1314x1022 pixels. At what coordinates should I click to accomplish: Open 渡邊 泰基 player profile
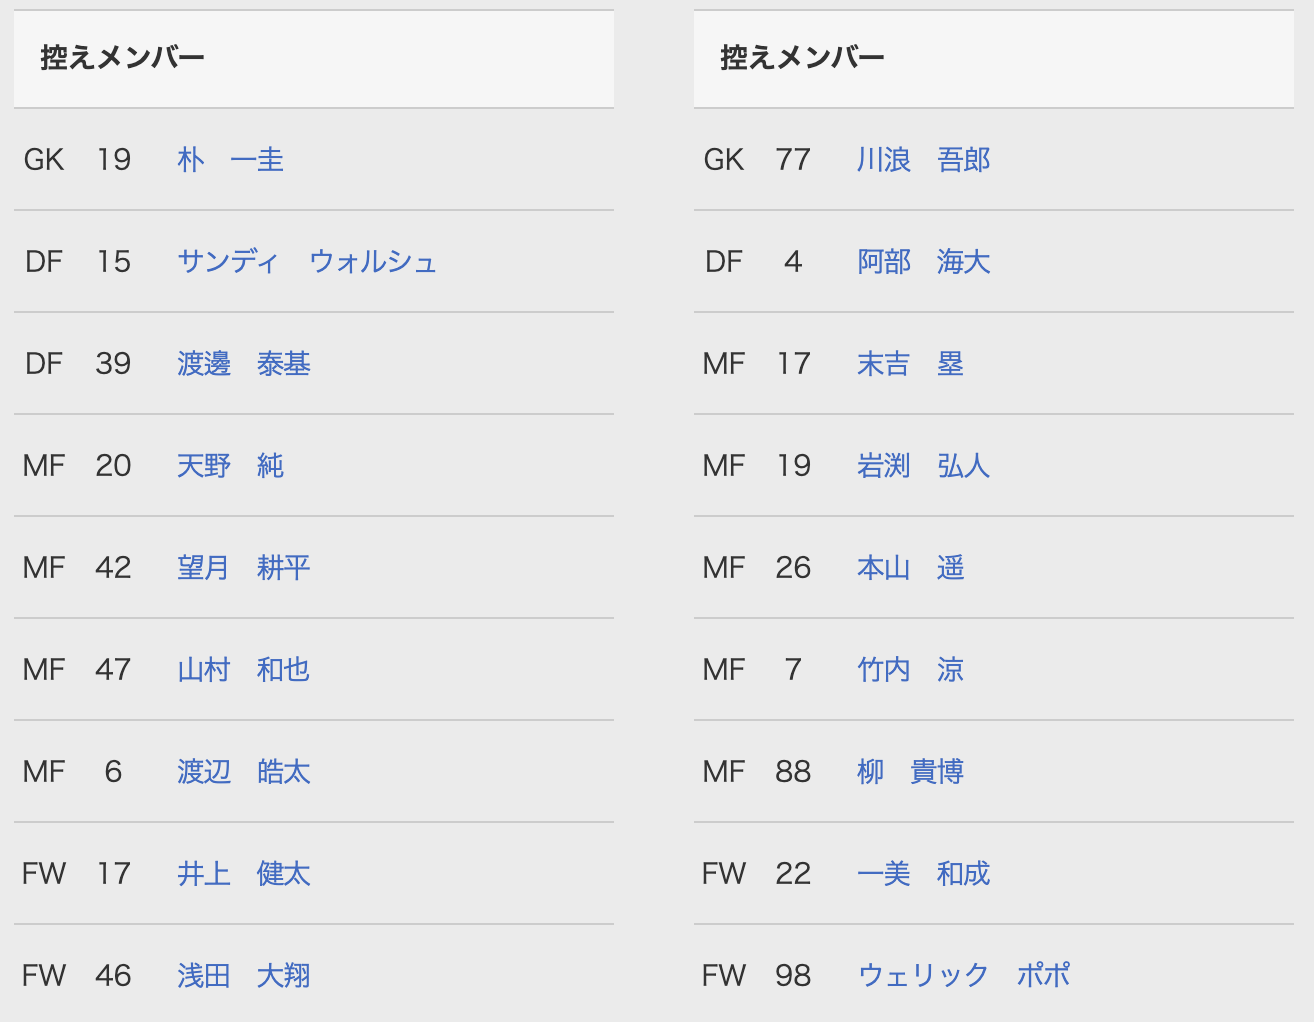(243, 364)
